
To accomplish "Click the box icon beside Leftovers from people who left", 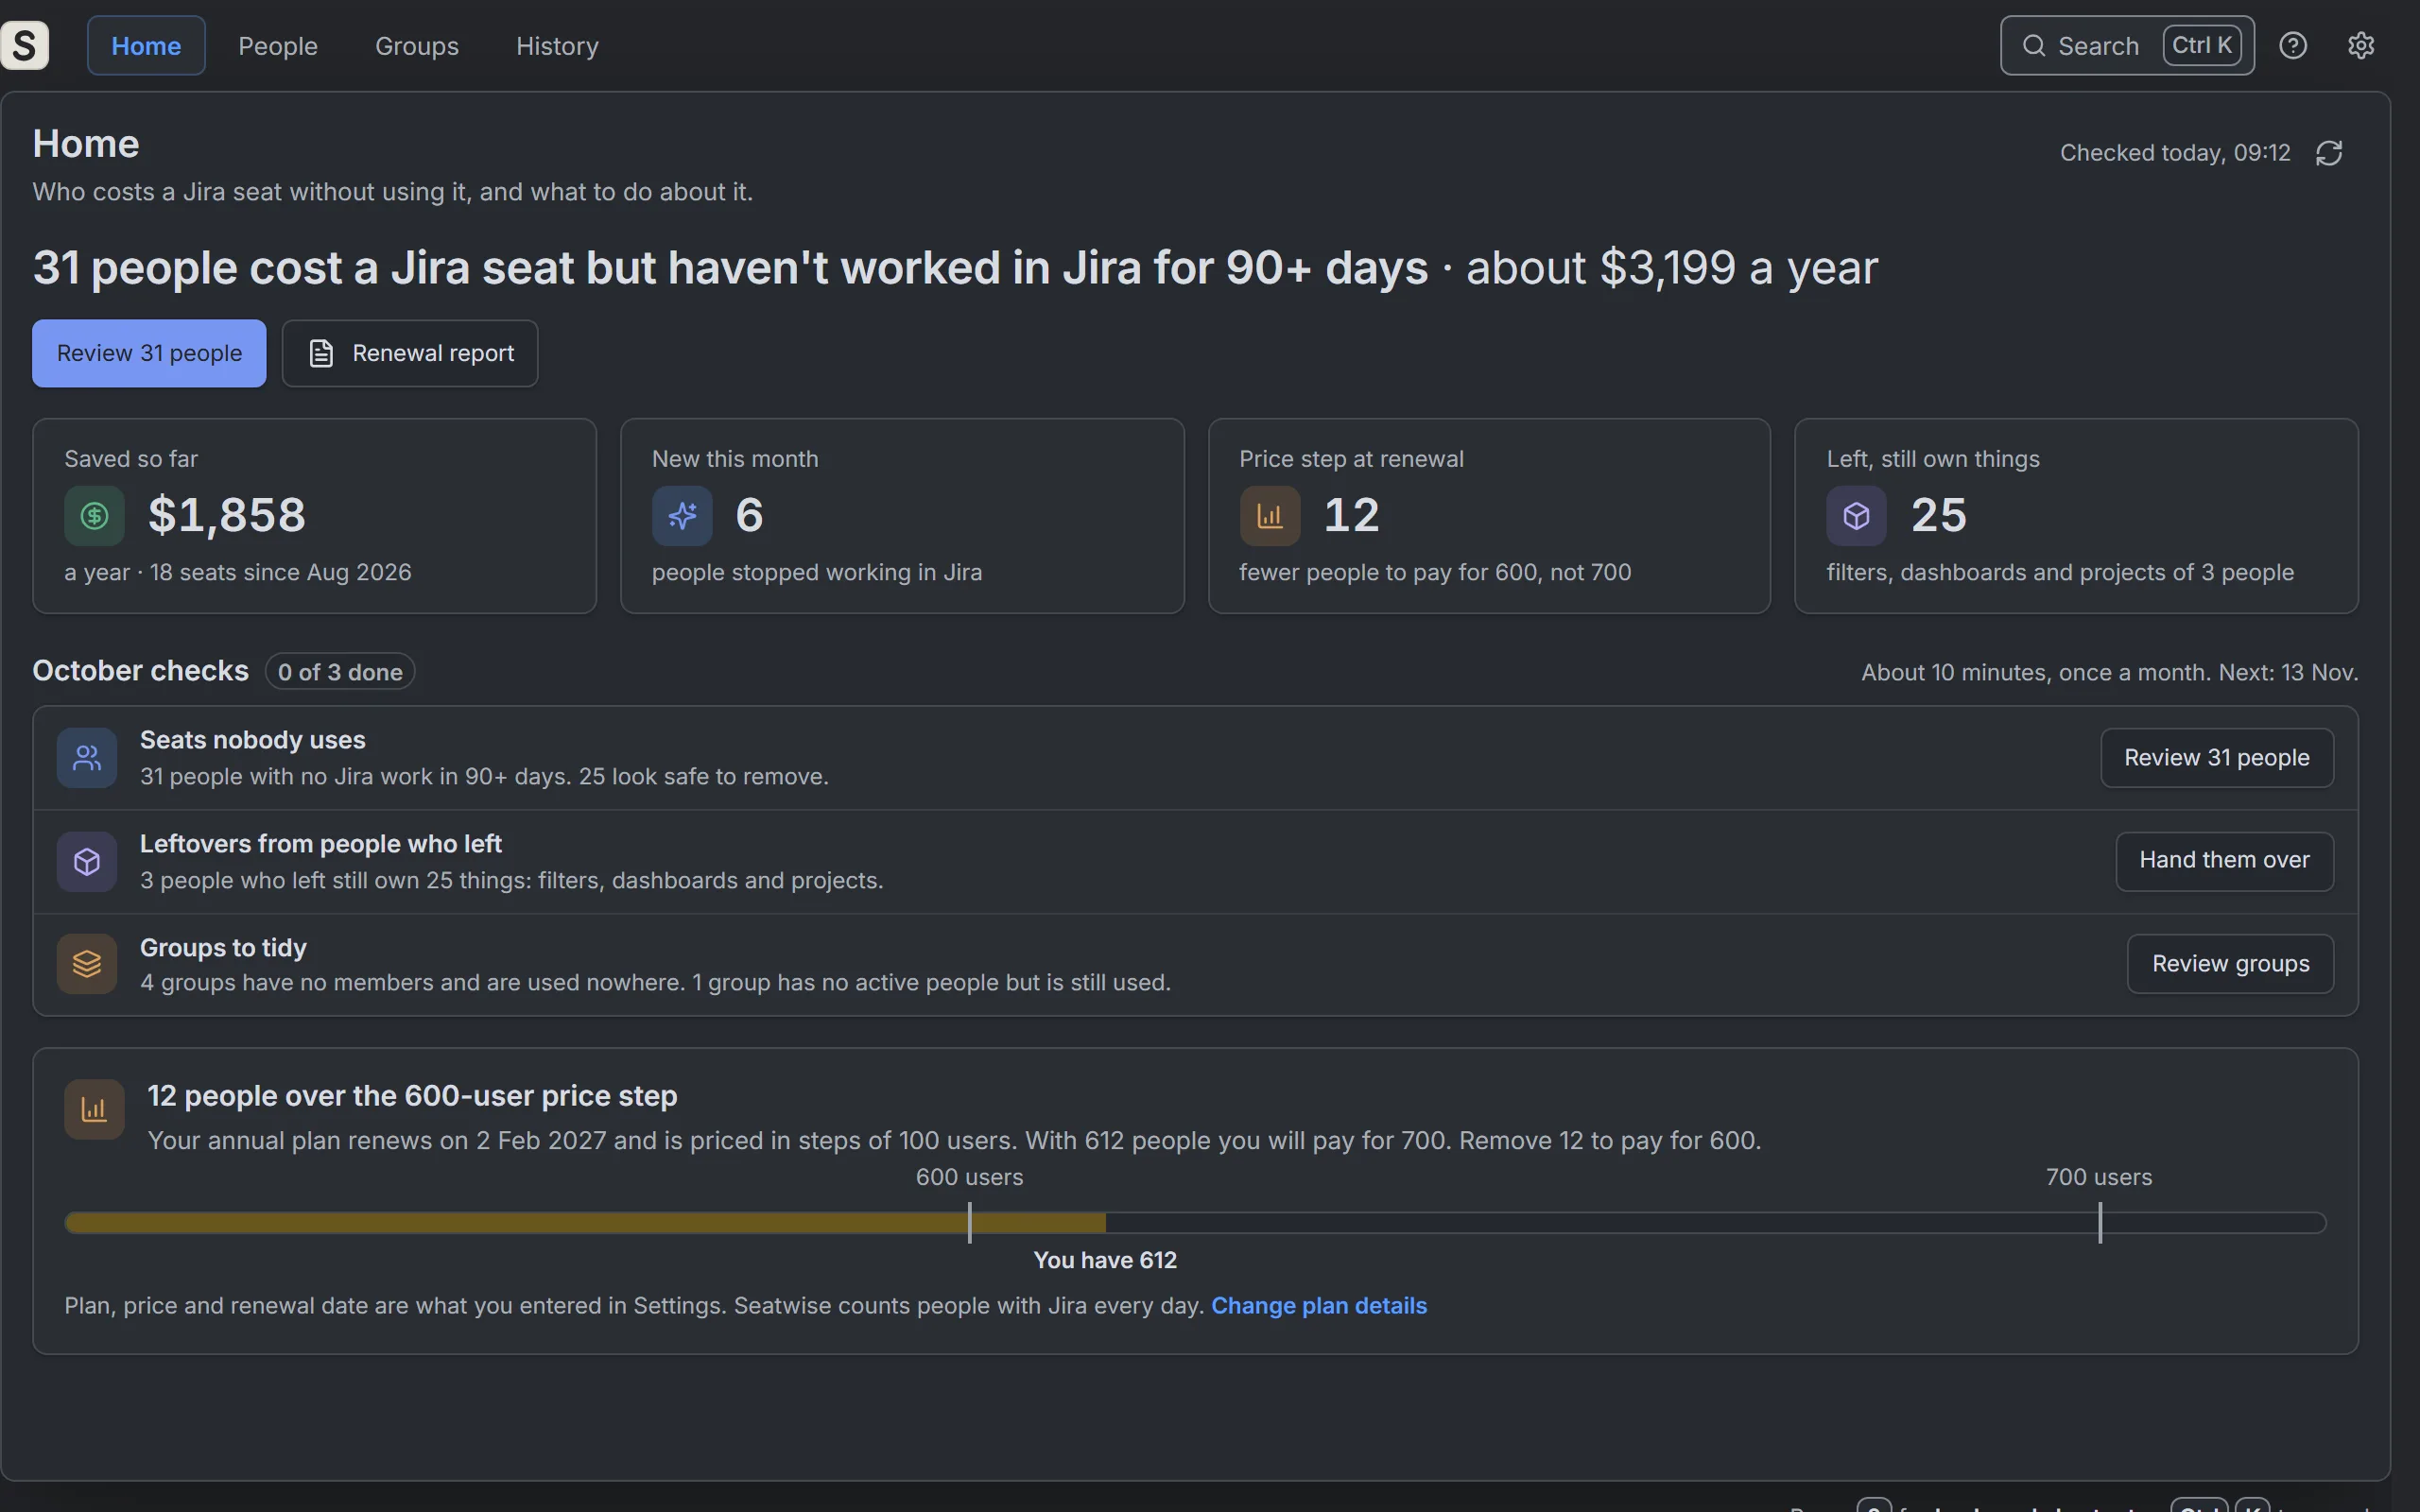I will pos(87,861).
